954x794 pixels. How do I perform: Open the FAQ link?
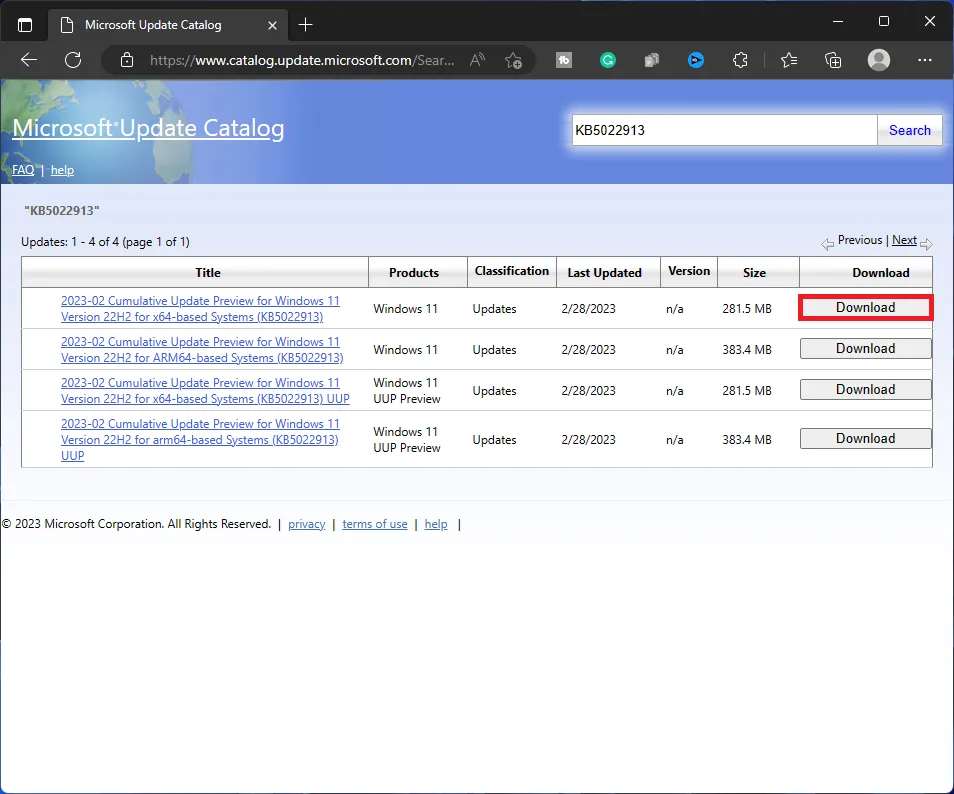23,170
